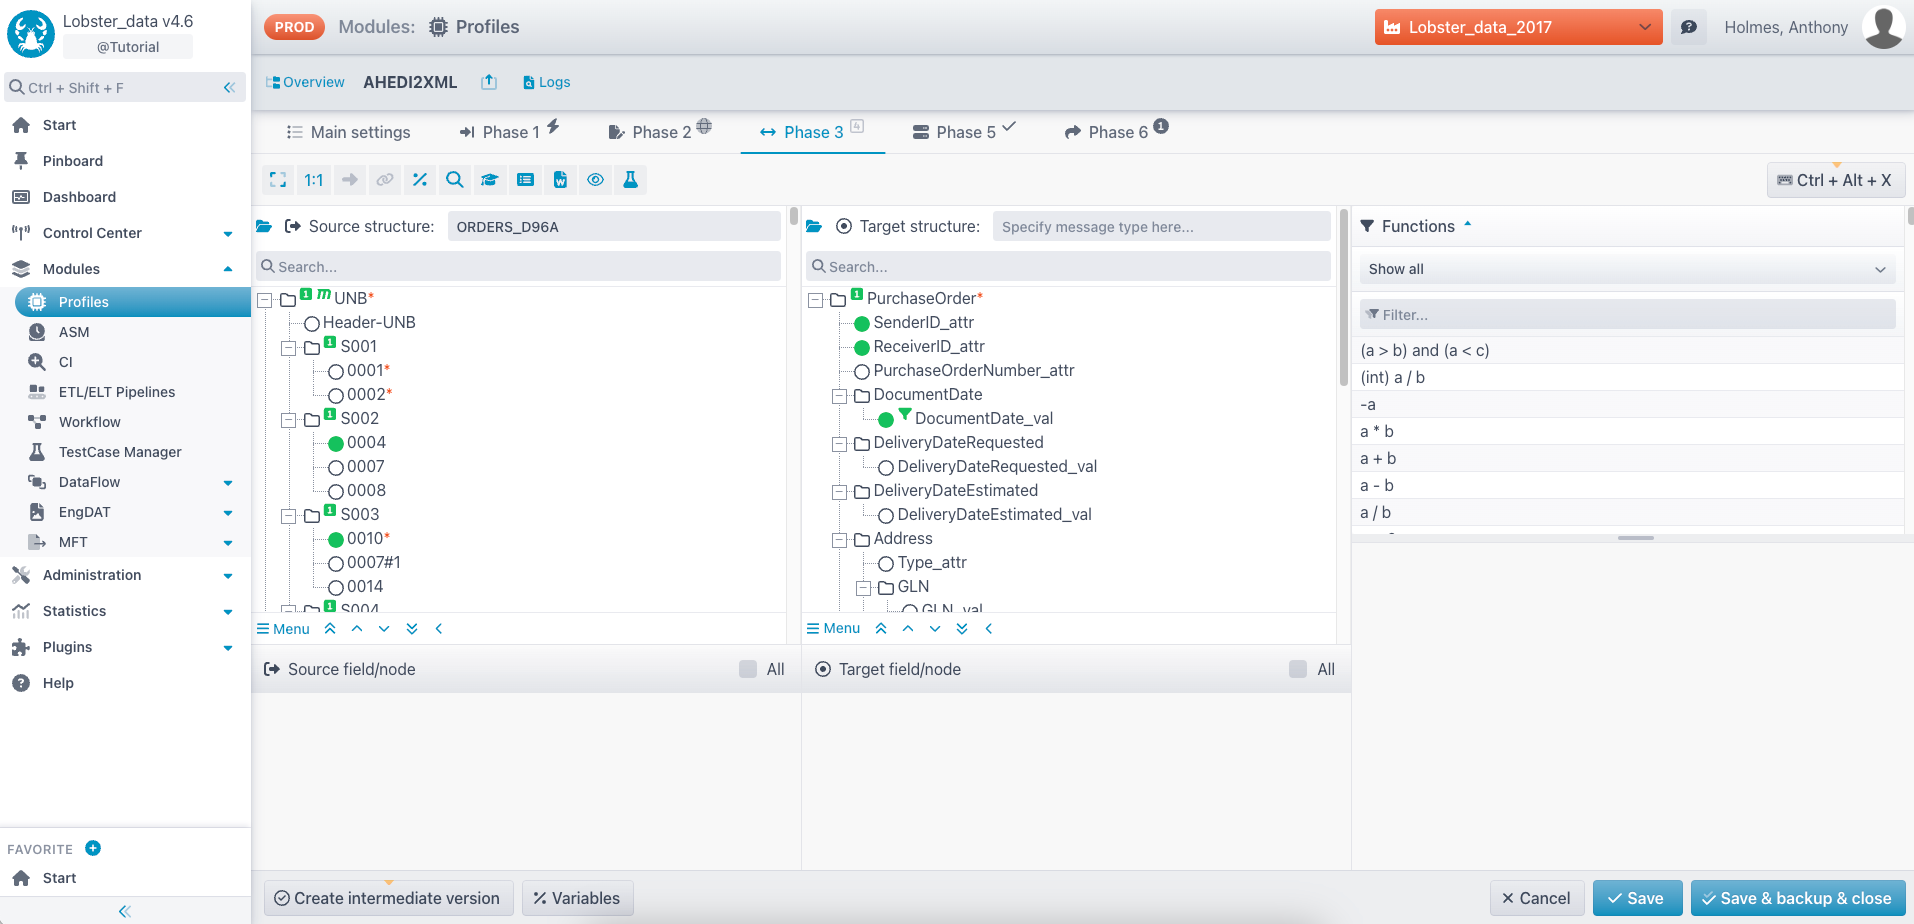The width and height of the screenshot is (1914, 924).
Task: Click the 1:1 mapping toolbar button
Action: pos(314,180)
